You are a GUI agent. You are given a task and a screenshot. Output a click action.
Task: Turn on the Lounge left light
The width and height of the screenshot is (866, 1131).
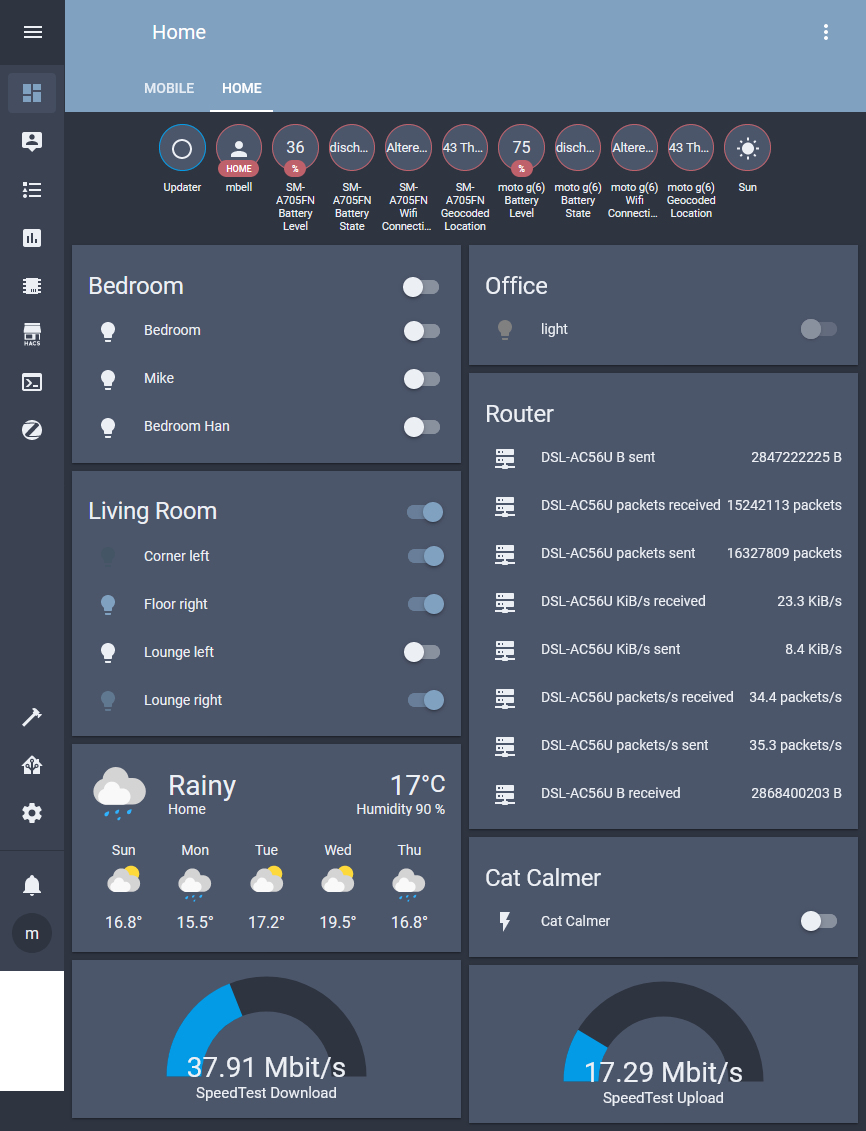[421, 652]
